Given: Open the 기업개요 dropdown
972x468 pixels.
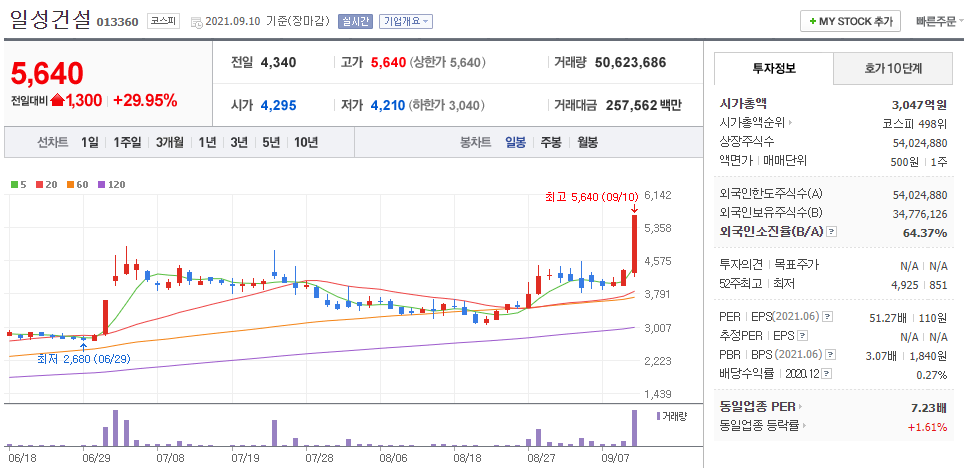Looking at the screenshot, I should pyautogui.click(x=405, y=21).
